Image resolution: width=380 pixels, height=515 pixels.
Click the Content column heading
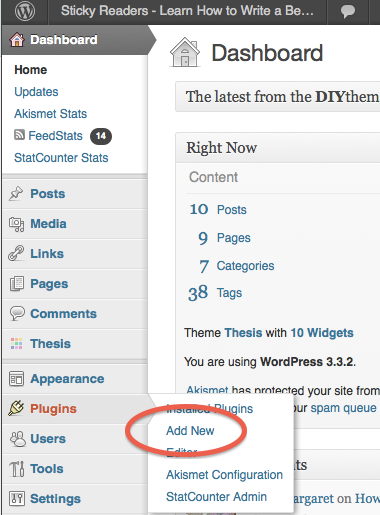(213, 177)
